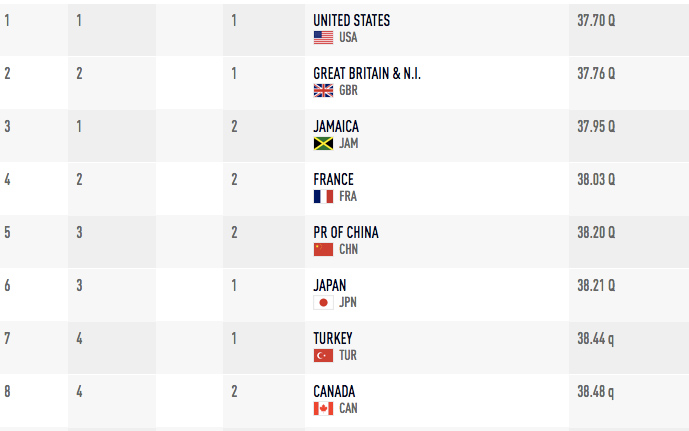This screenshot has height=431, width=689.
Task: Select the FRANCE team name
Action: click(x=334, y=179)
